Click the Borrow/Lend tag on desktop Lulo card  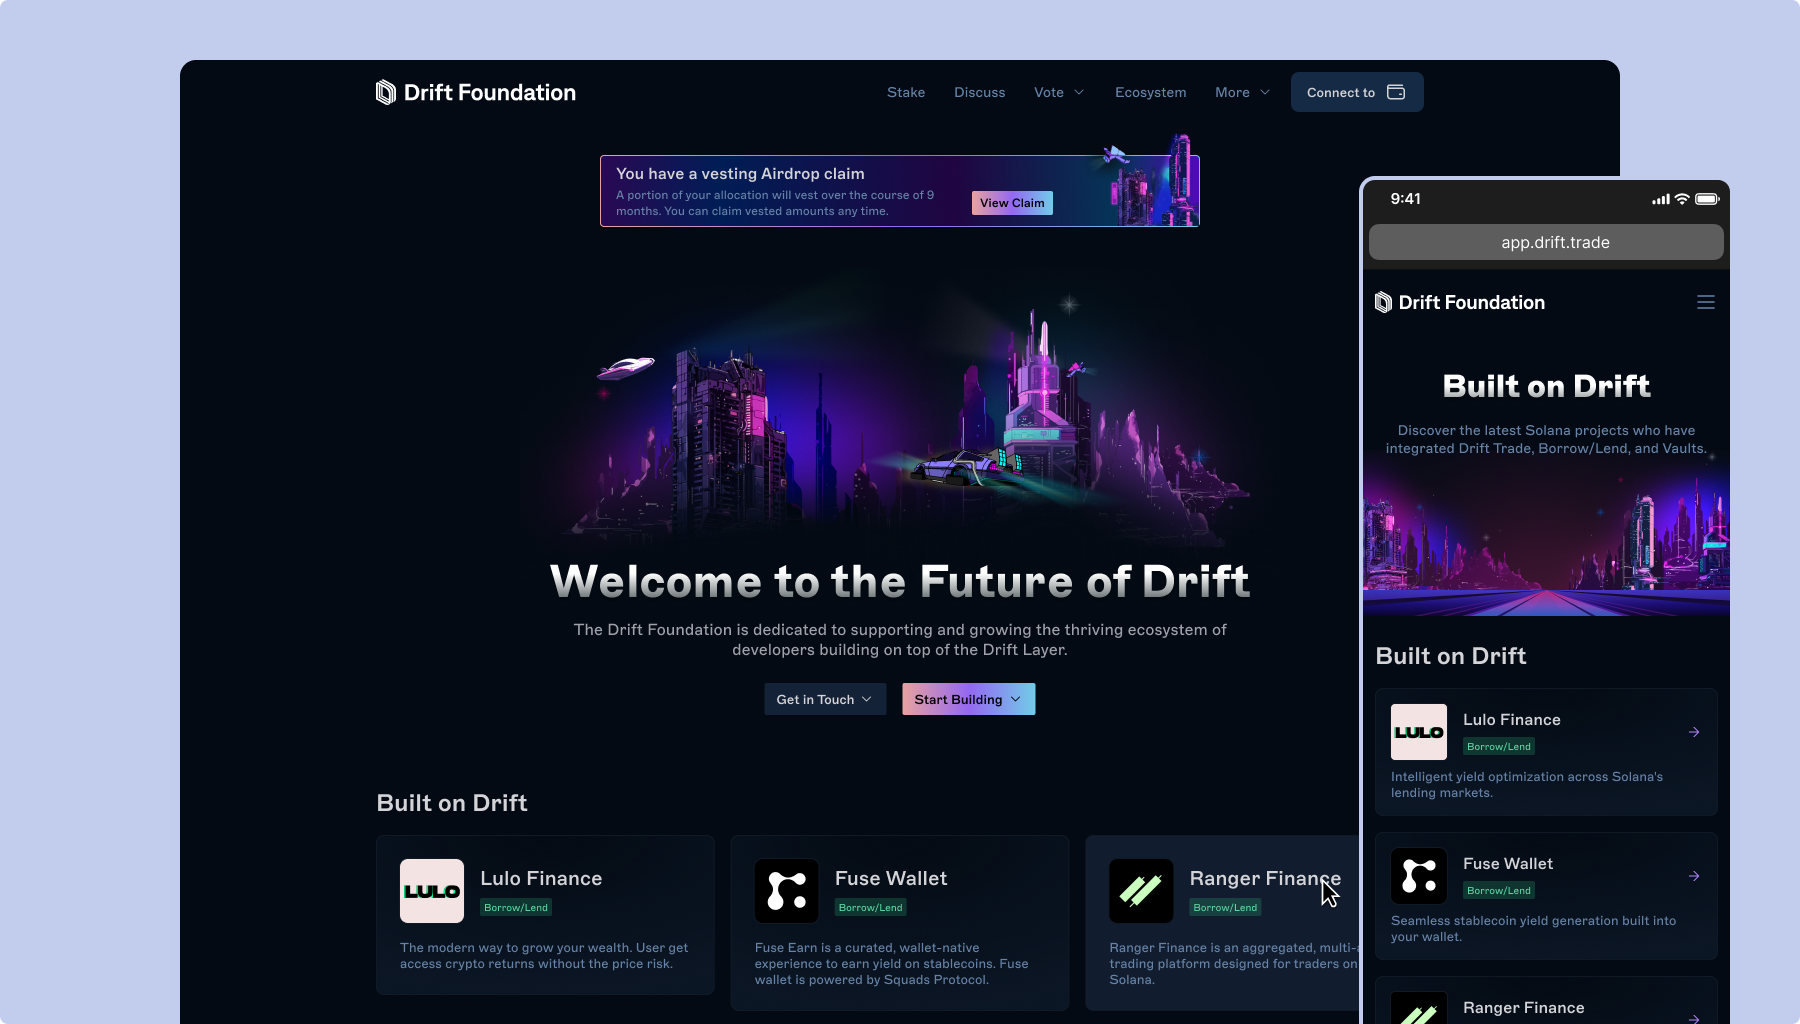[516, 907]
